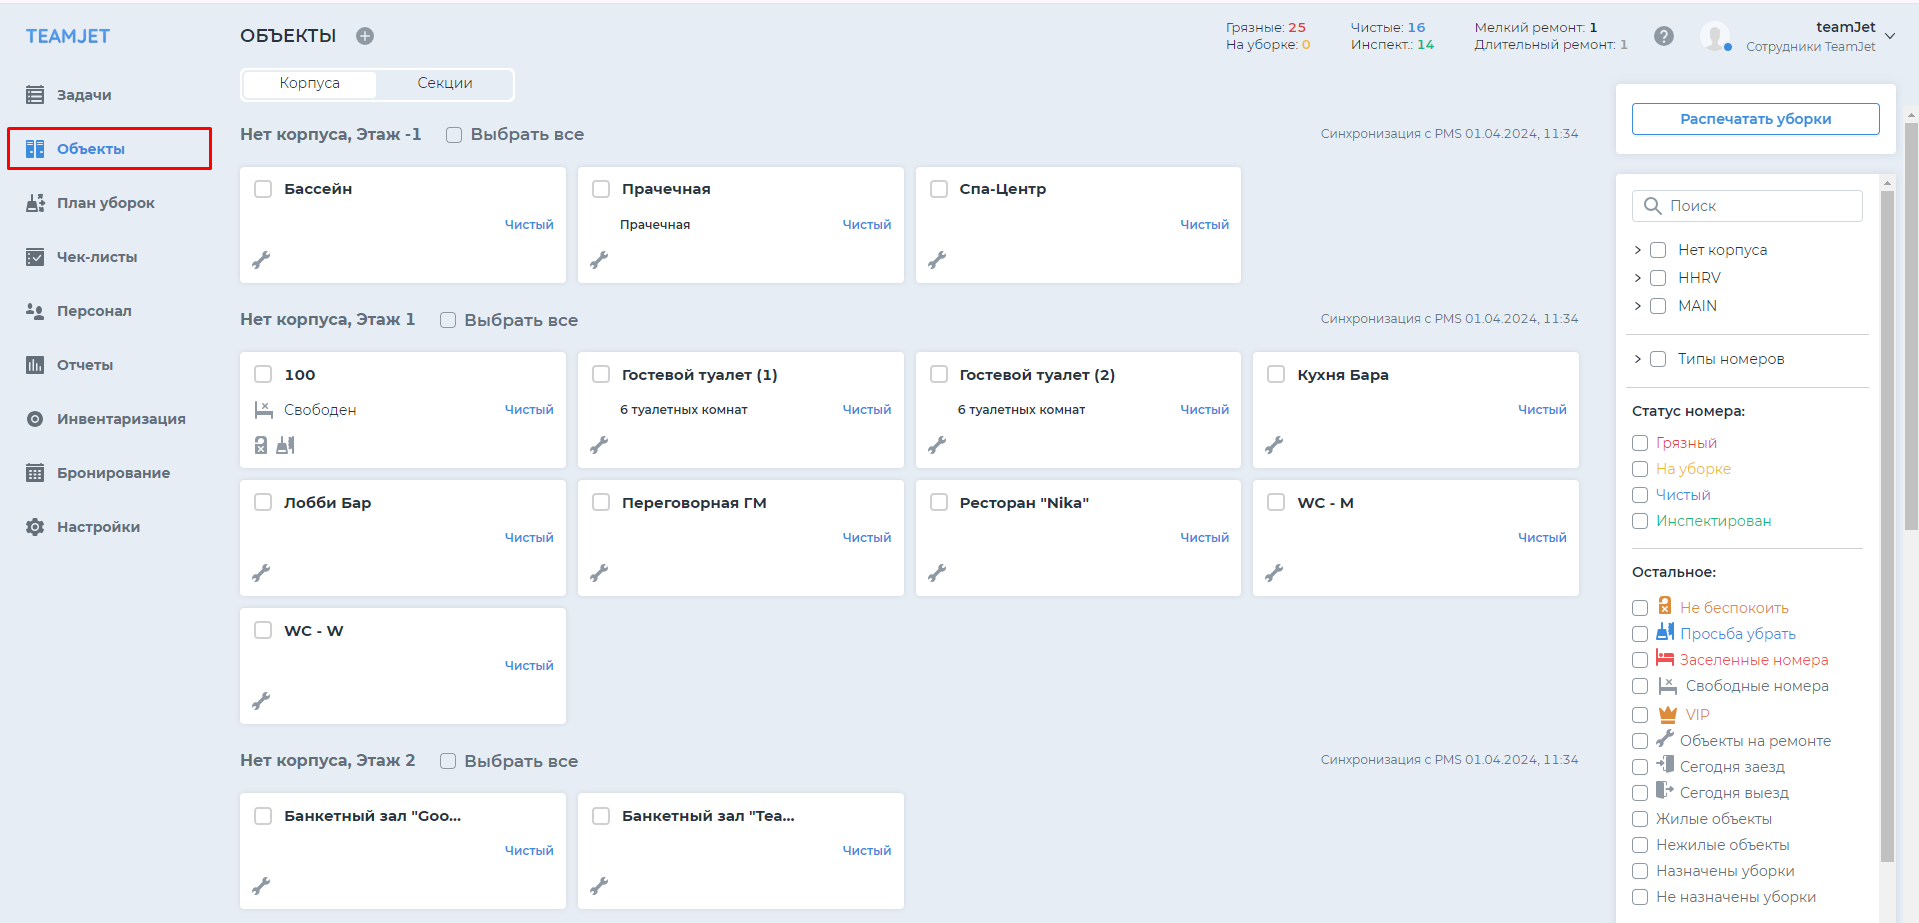Viewport: 1919px width, 923px height.
Task: Click wrench icon on Спа-Центр card
Action: click(937, 260)
